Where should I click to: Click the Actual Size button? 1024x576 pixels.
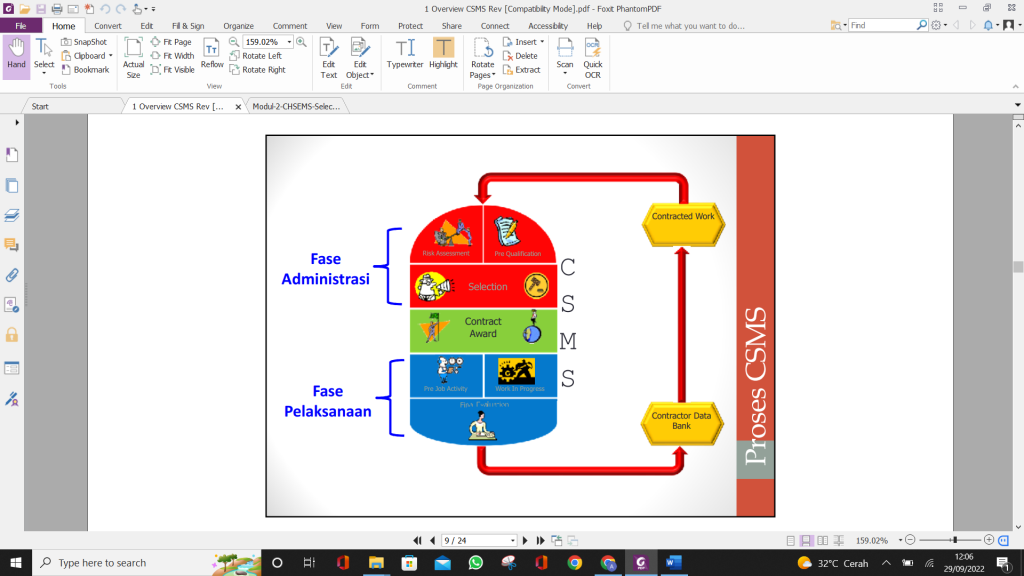[x=133, y=56]
